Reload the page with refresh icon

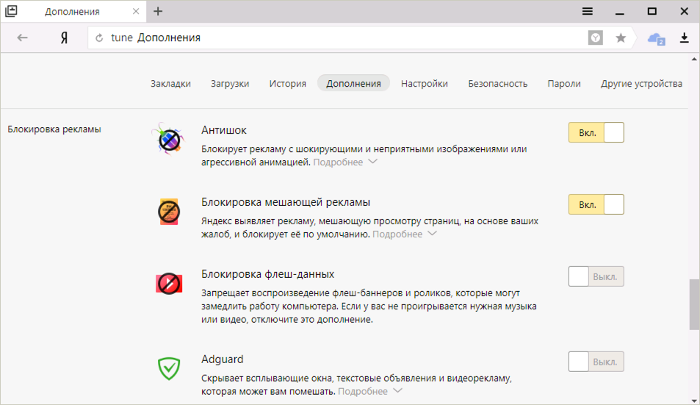[x=99, y=38]
